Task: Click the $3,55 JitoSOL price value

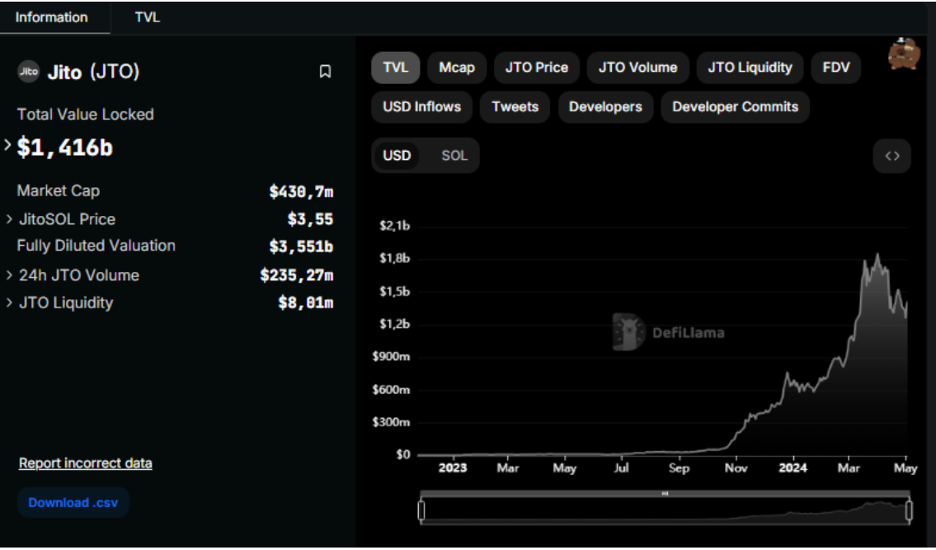Action: pyautogui.click(x=310, y=219)
